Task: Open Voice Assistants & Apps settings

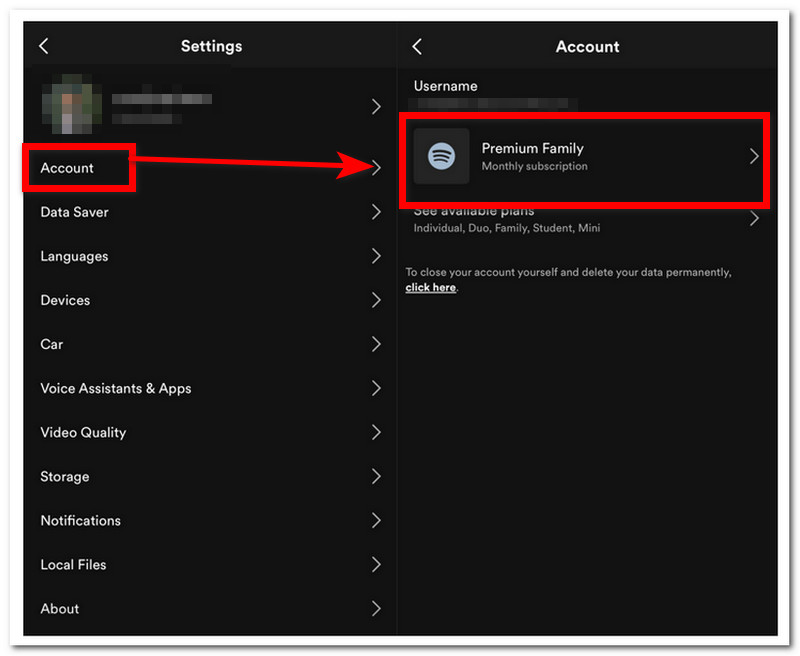Action: [x=115, y=388]
